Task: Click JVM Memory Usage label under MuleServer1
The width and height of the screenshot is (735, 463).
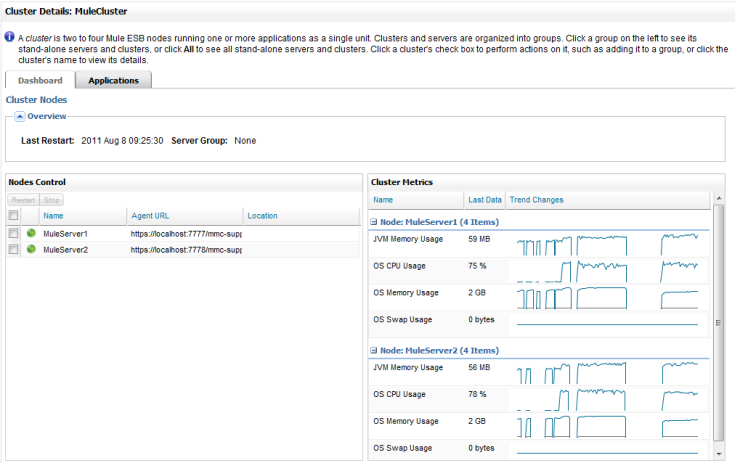Action: pos(408,239)
